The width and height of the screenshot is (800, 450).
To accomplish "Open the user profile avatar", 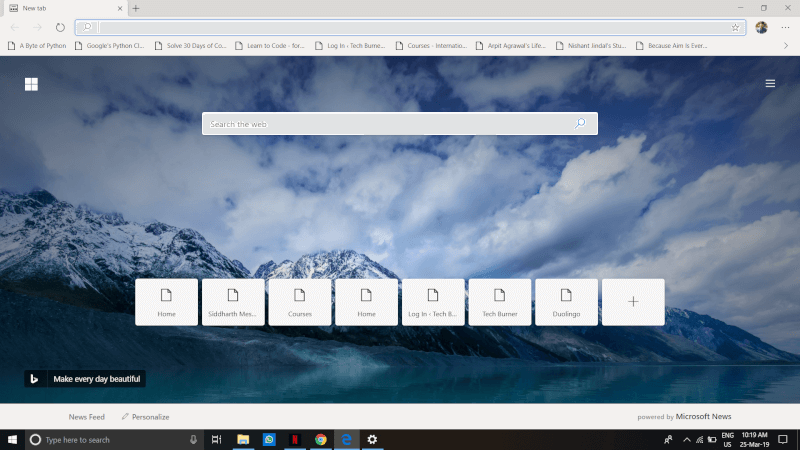I will [761, 28].
